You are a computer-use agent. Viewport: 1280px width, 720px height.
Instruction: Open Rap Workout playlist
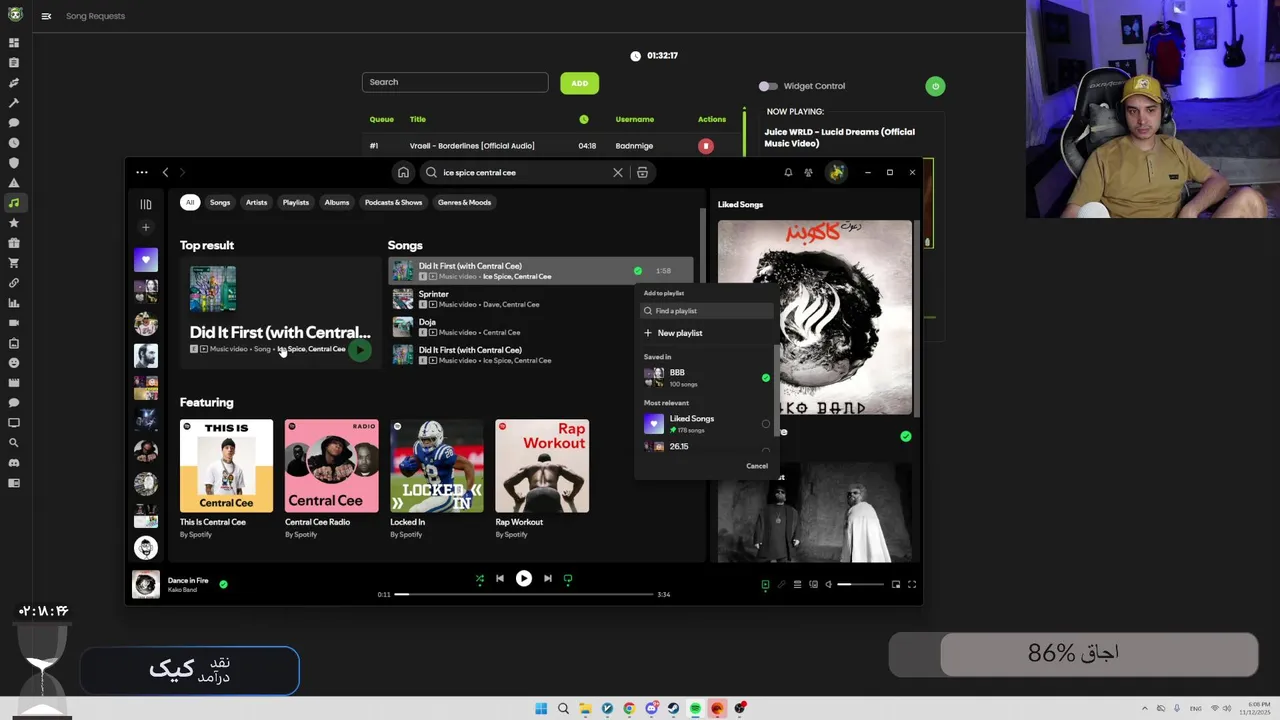point(542,479)
